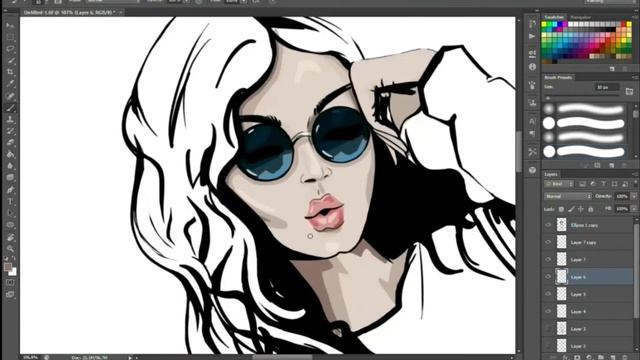
Task: Swap foreground and background colors
Action: (14, 258)
